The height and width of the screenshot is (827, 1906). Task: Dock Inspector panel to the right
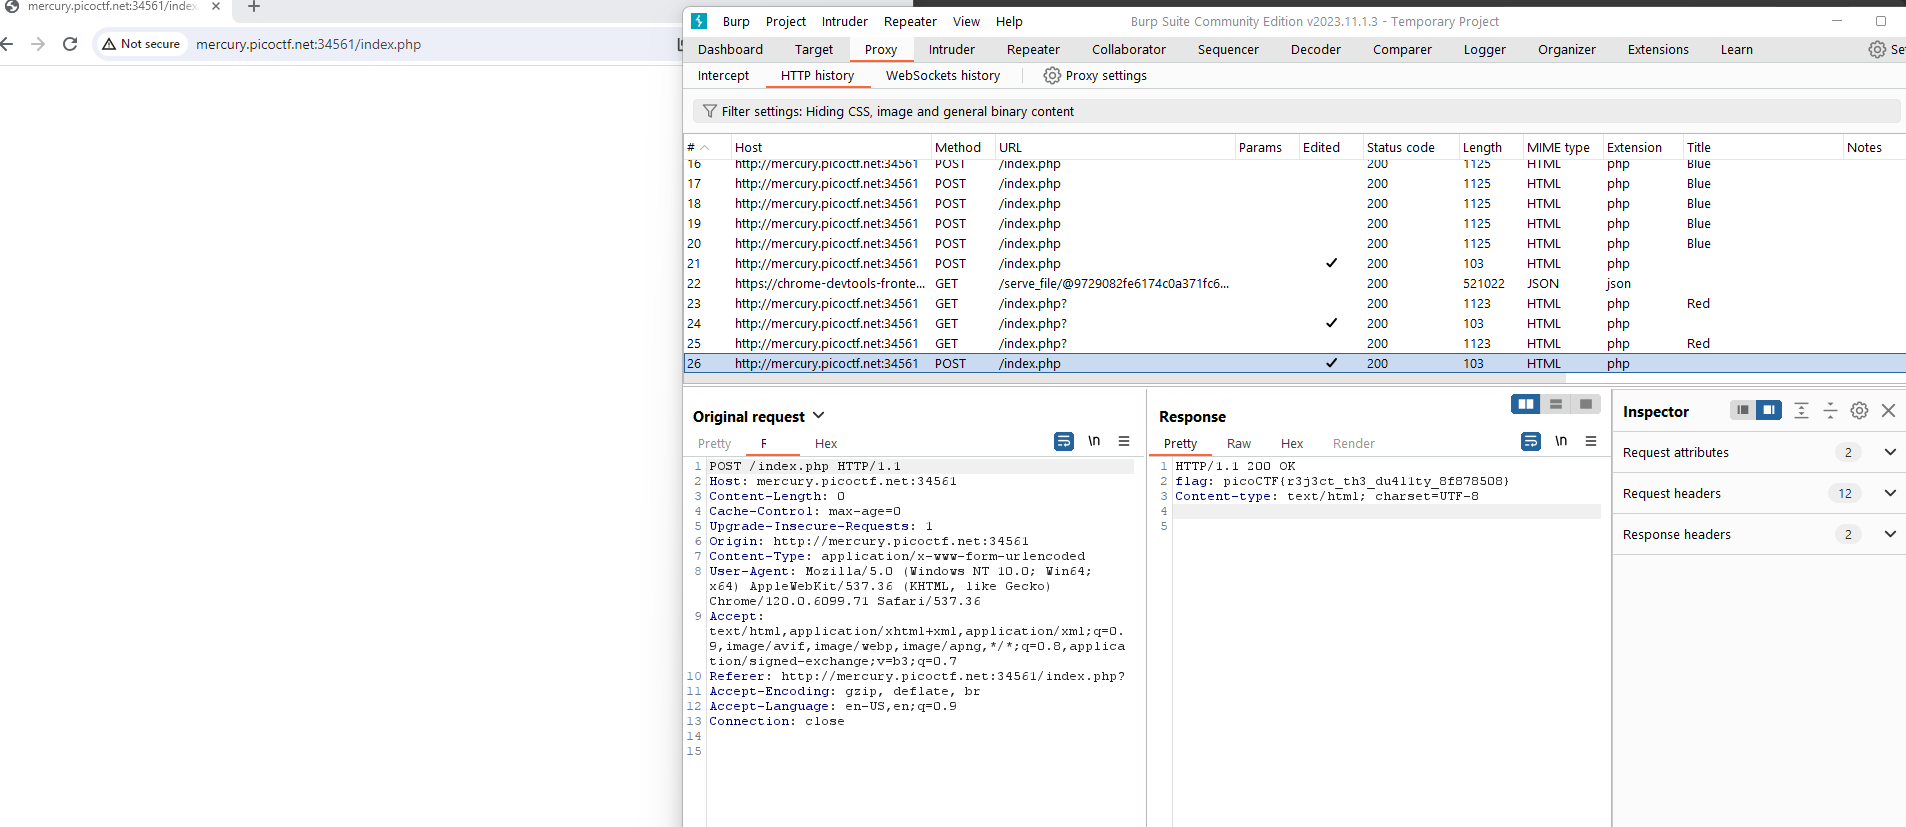1769,410
